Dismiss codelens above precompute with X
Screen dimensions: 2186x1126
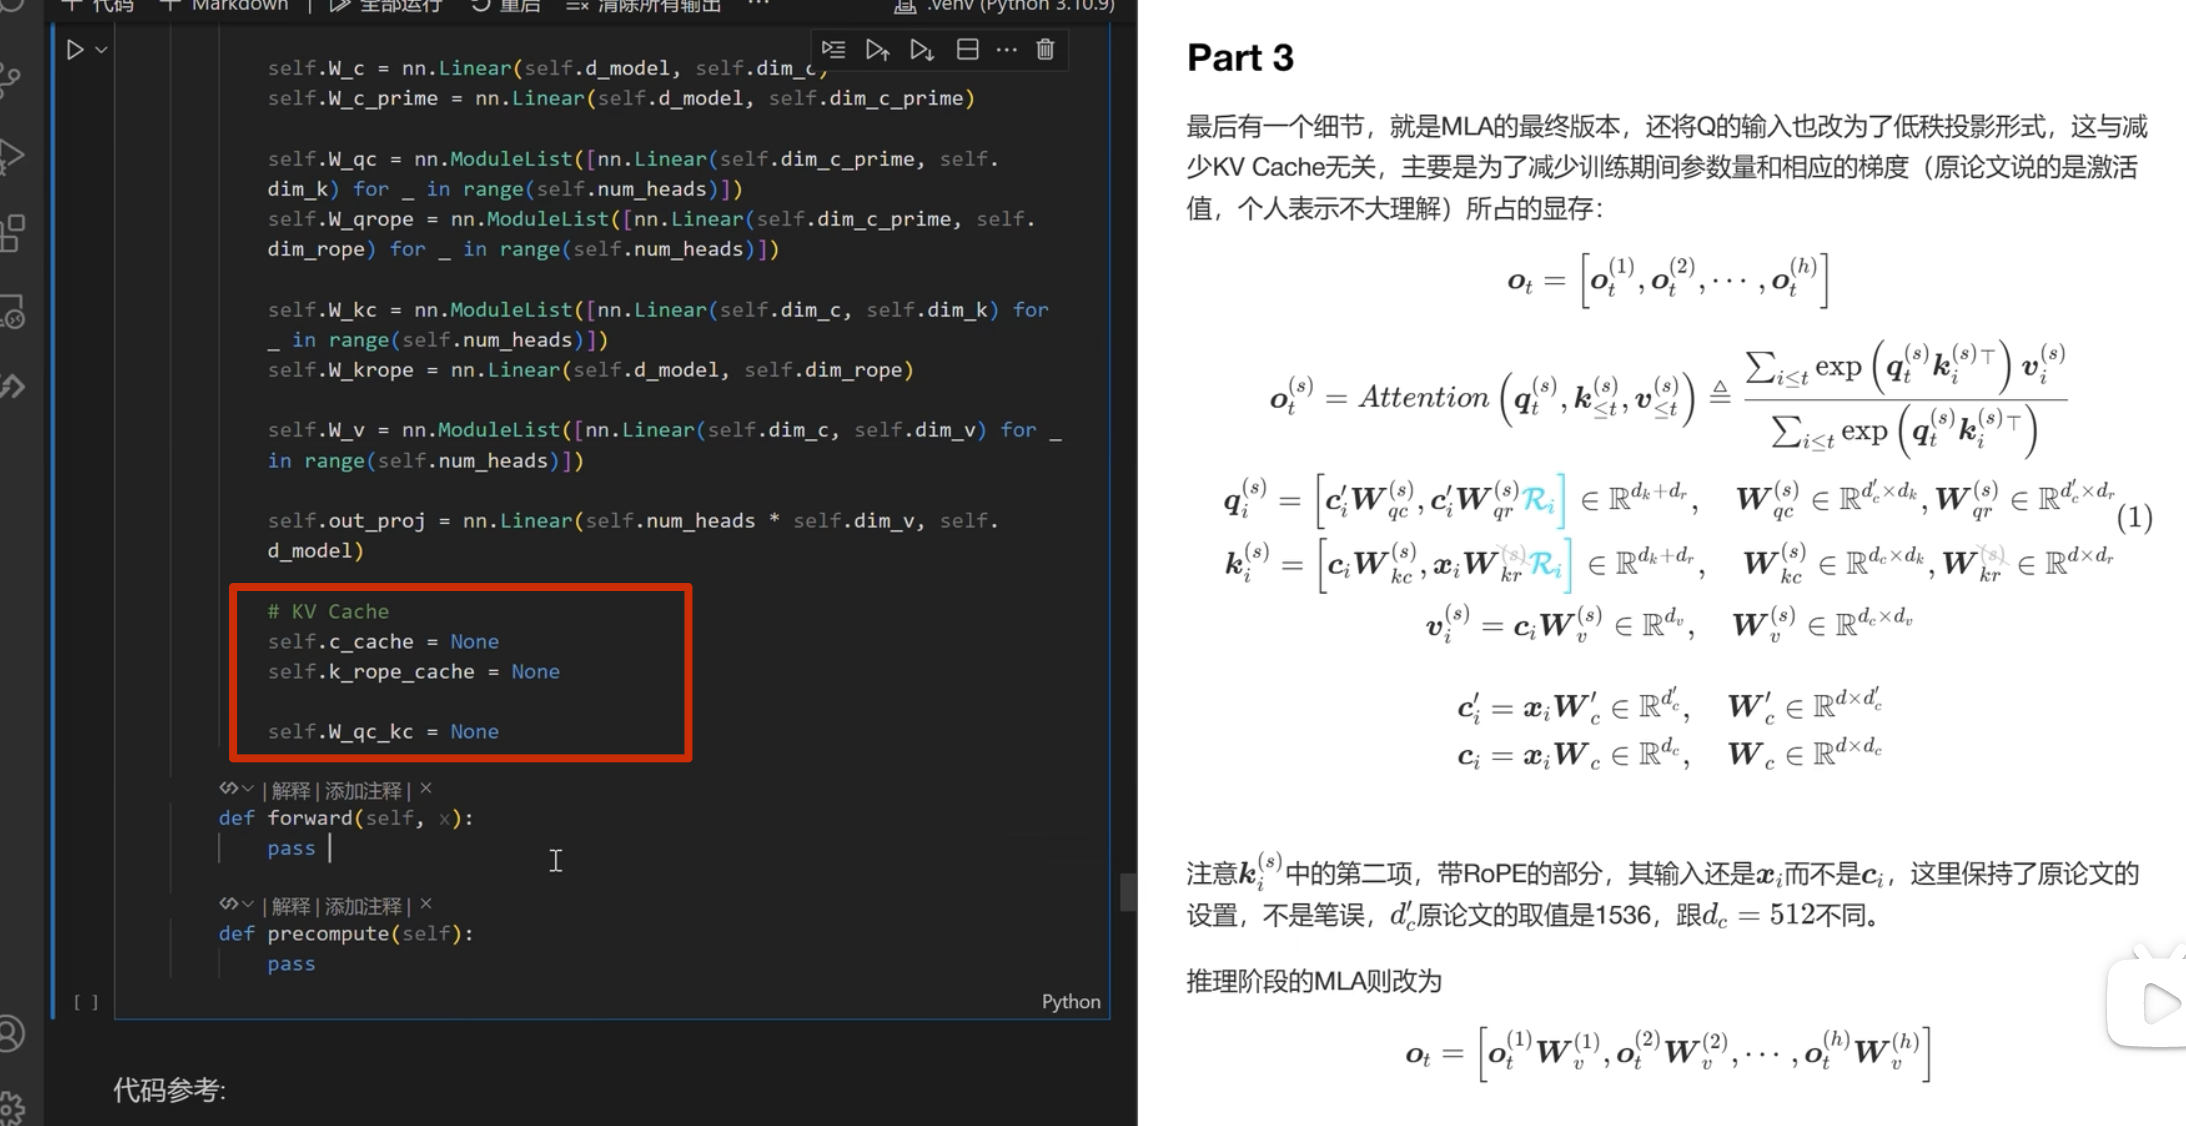coord(426,904)
